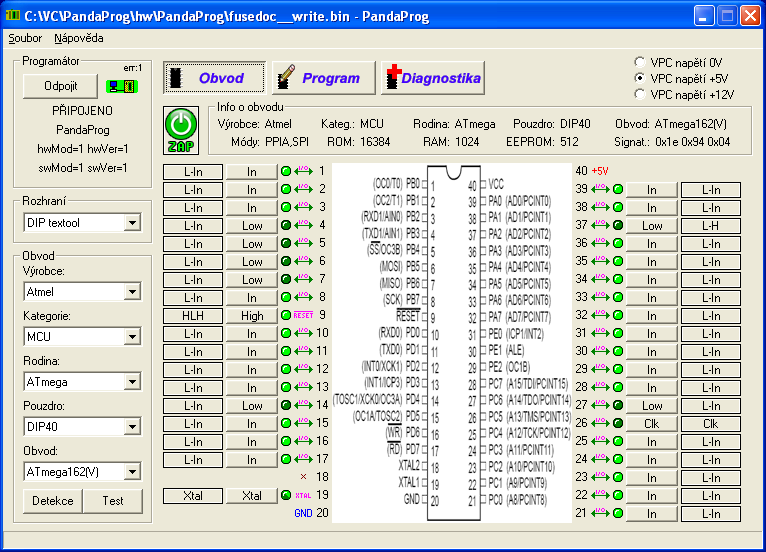
Task: Click the green LED indicator for pin 1
Action: 286,171
